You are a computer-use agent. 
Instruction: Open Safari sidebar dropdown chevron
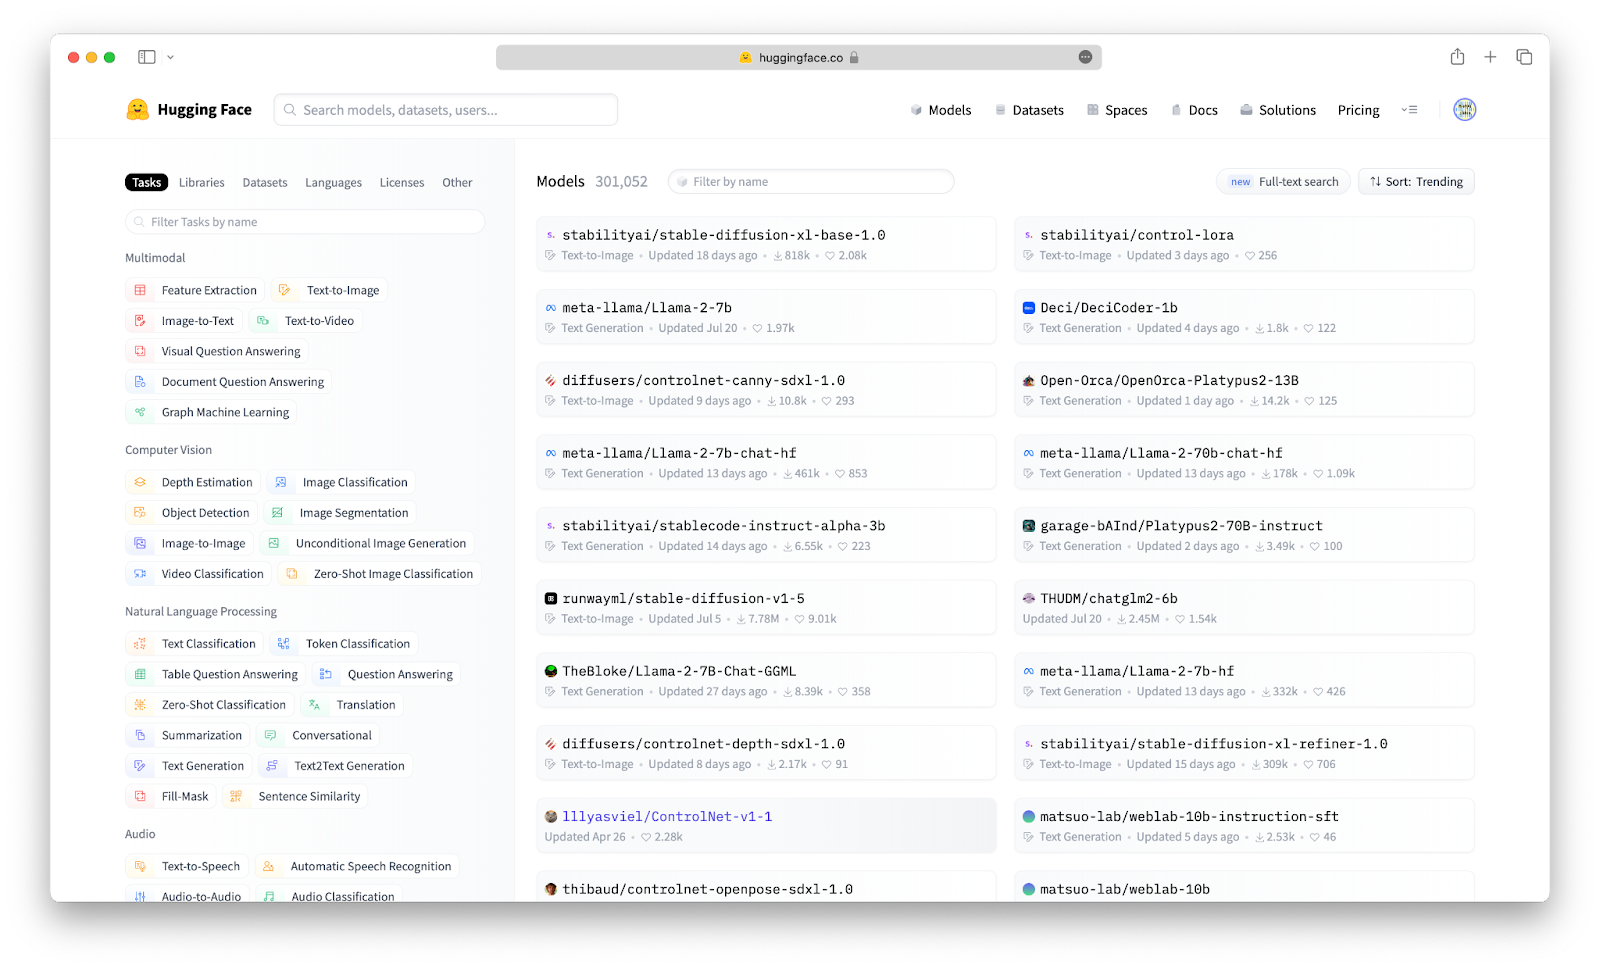tap(170, 57)
